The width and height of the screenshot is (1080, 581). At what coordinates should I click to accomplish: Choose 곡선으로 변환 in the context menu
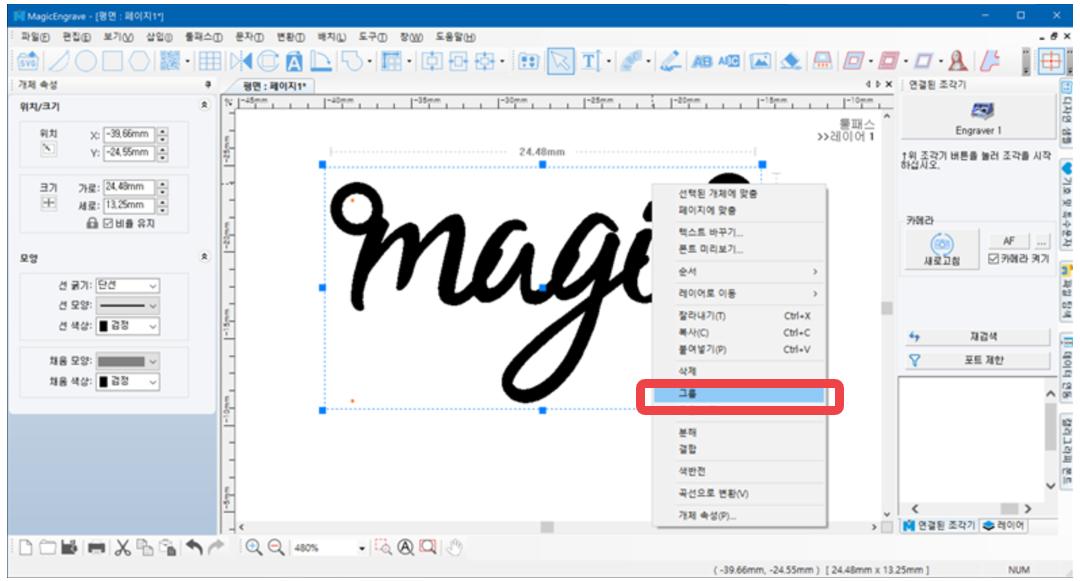(x=740, y=494)
